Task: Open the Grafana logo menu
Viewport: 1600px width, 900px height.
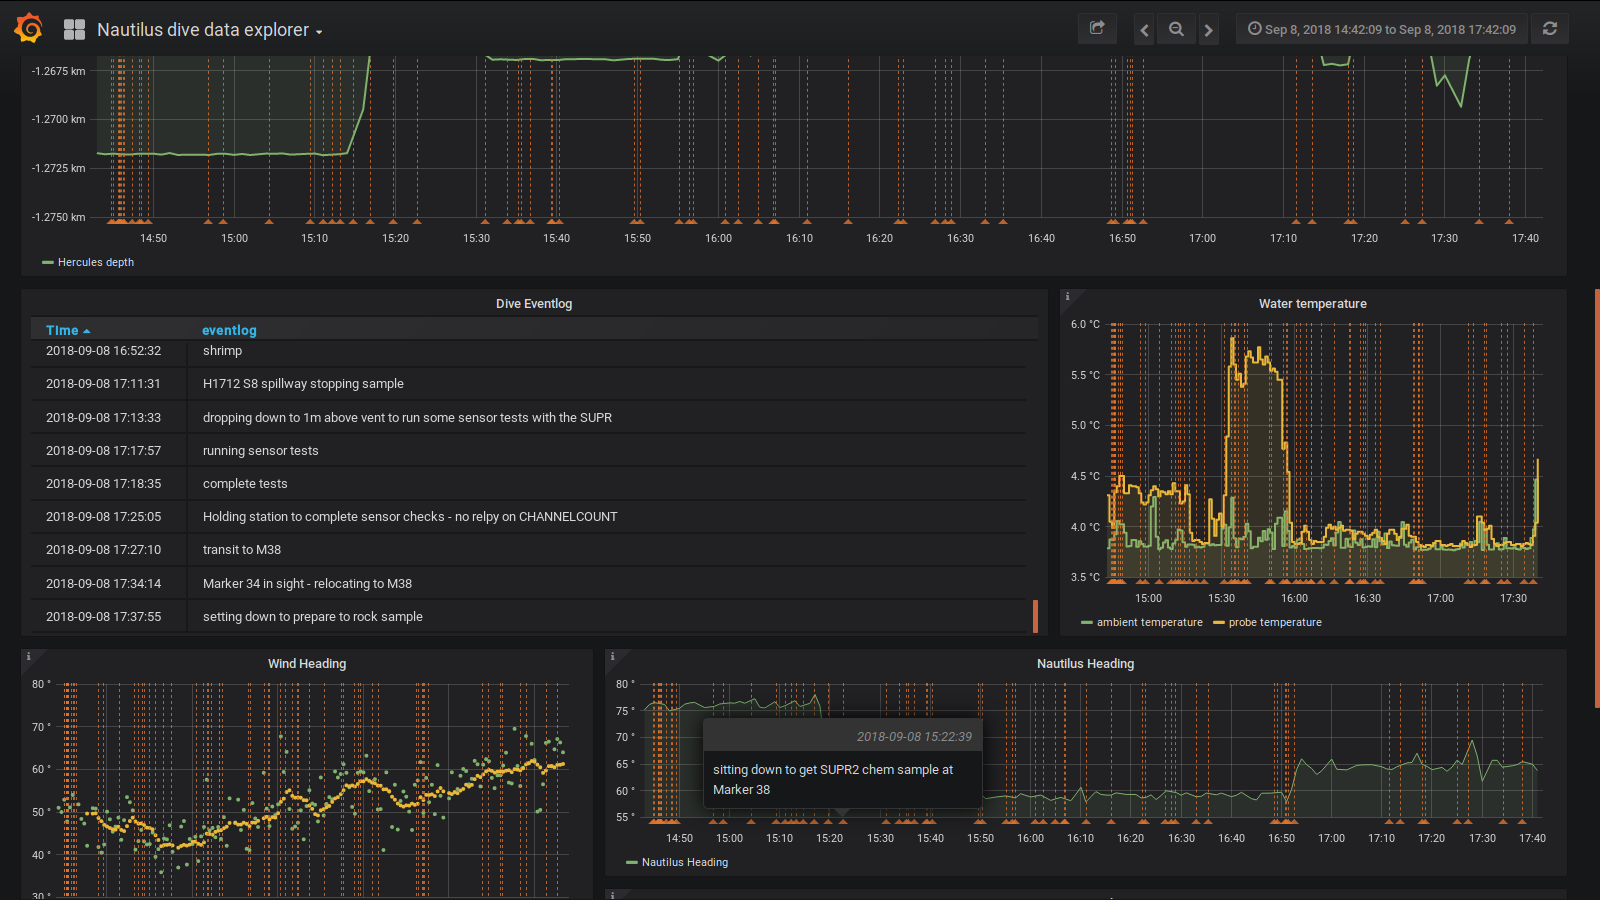Action: click(x=29, y=29)
